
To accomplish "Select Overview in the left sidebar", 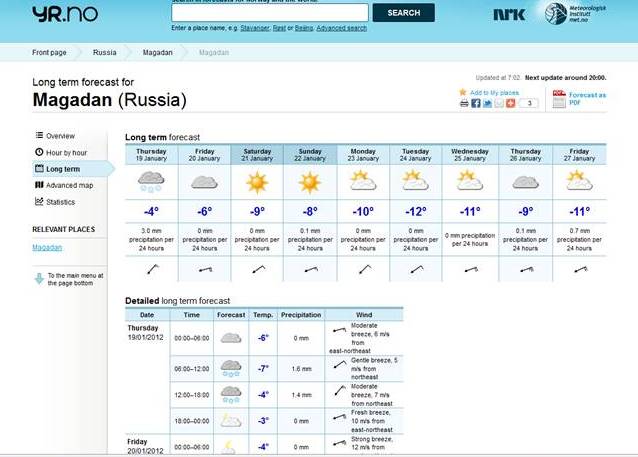I will 59,135.
